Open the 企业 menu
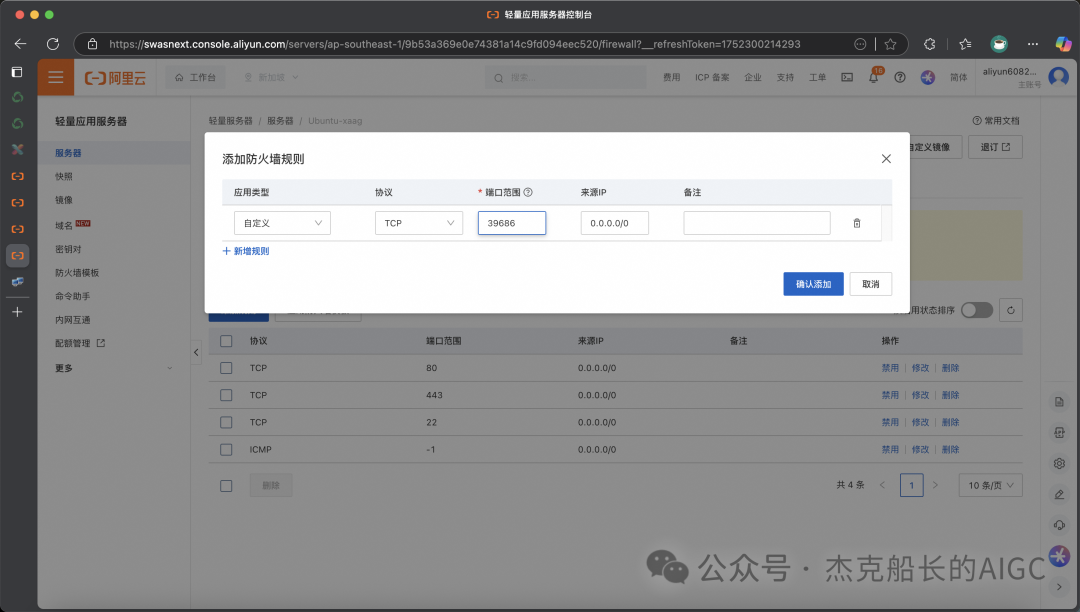 (753, 77)
